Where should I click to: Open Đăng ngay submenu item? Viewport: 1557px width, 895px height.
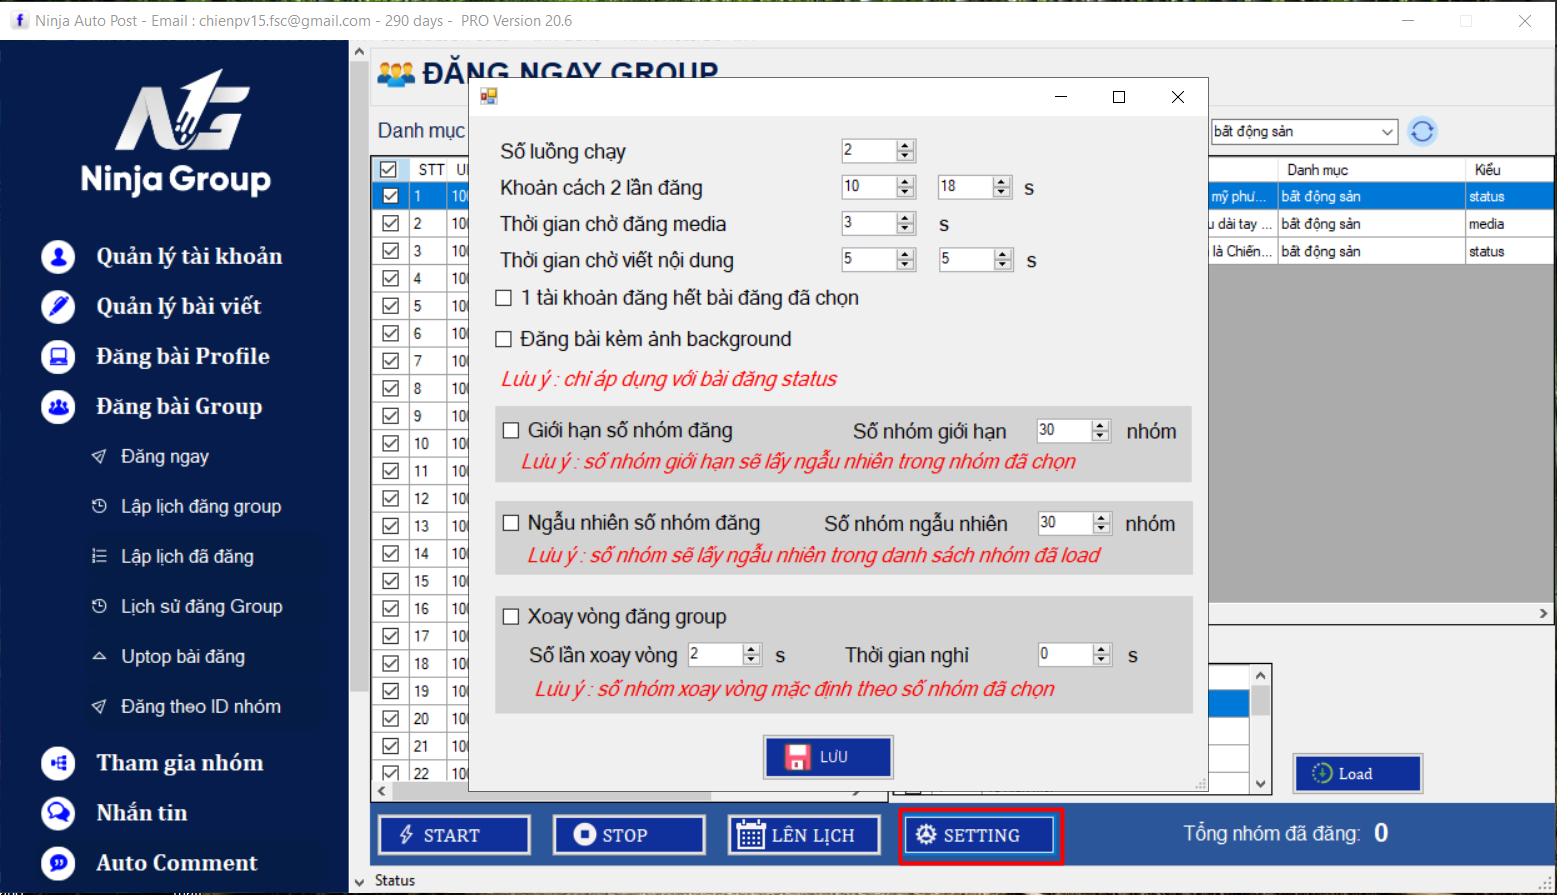pos(165,457)
